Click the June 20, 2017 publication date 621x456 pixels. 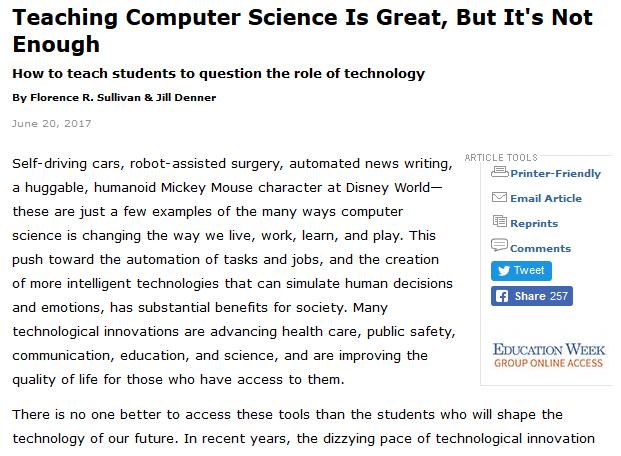tap(51, 124)
